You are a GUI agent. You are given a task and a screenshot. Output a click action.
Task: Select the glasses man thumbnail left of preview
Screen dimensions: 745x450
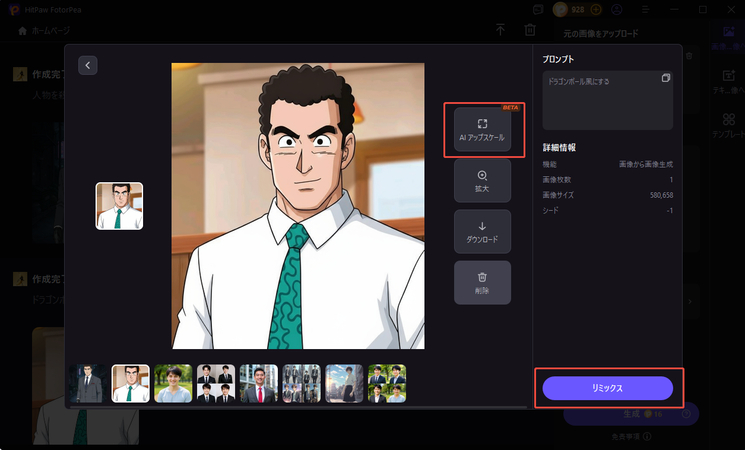pos(119,206)
